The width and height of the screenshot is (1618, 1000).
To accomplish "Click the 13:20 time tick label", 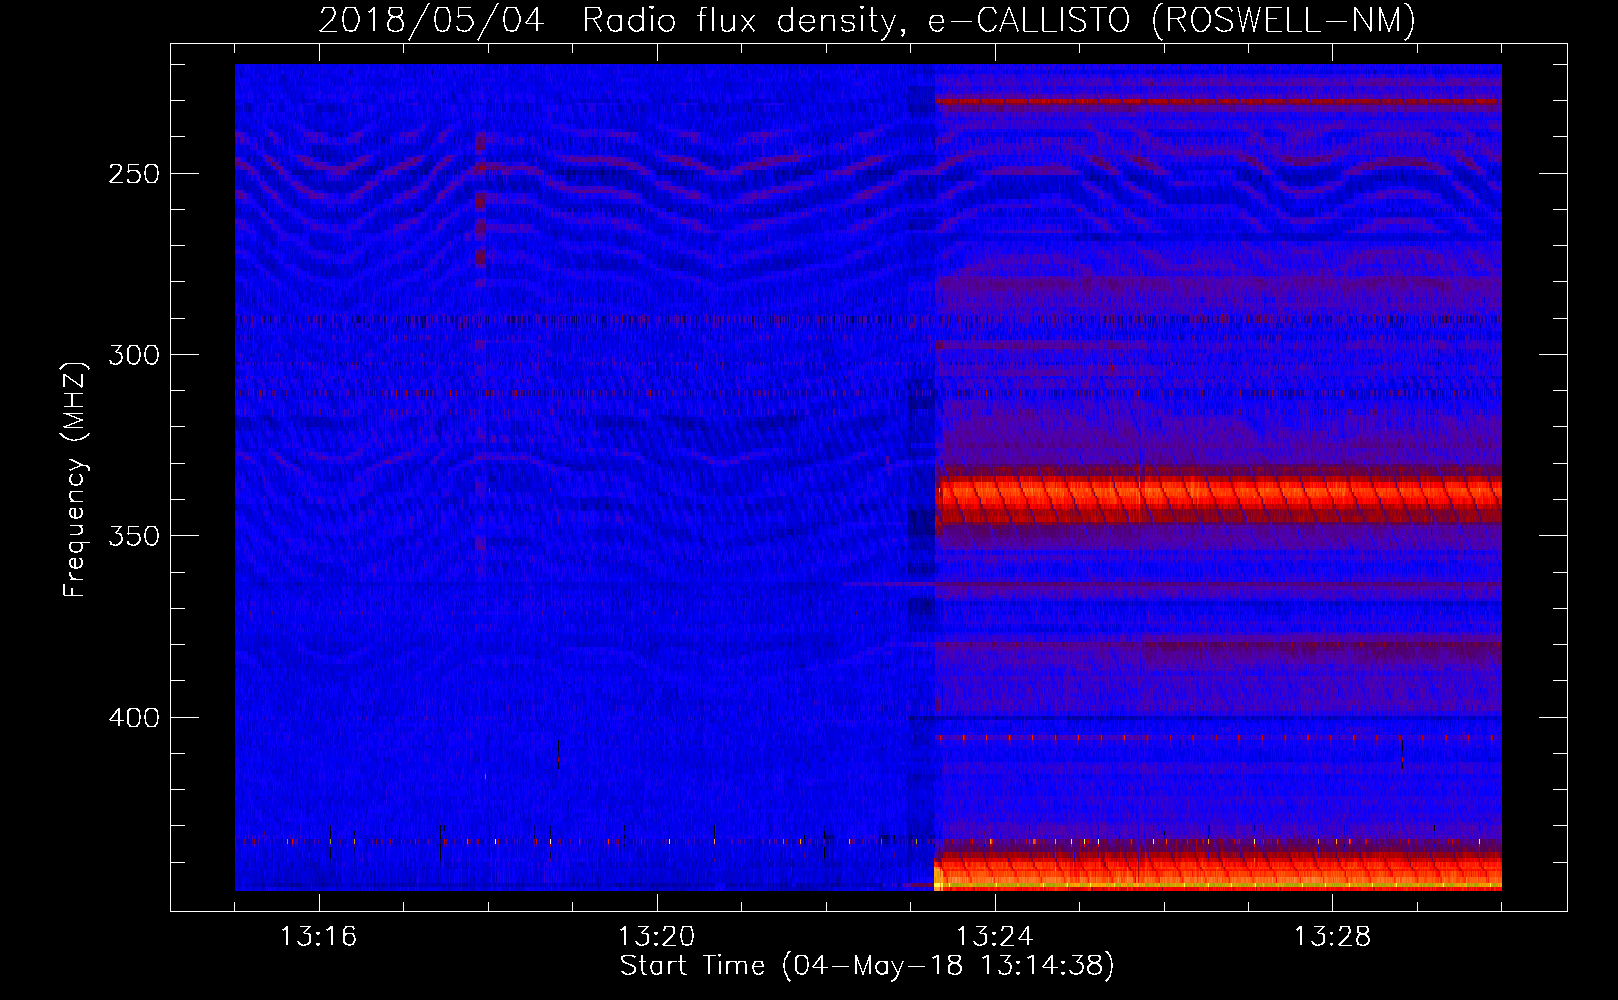I will pos(657,937).
